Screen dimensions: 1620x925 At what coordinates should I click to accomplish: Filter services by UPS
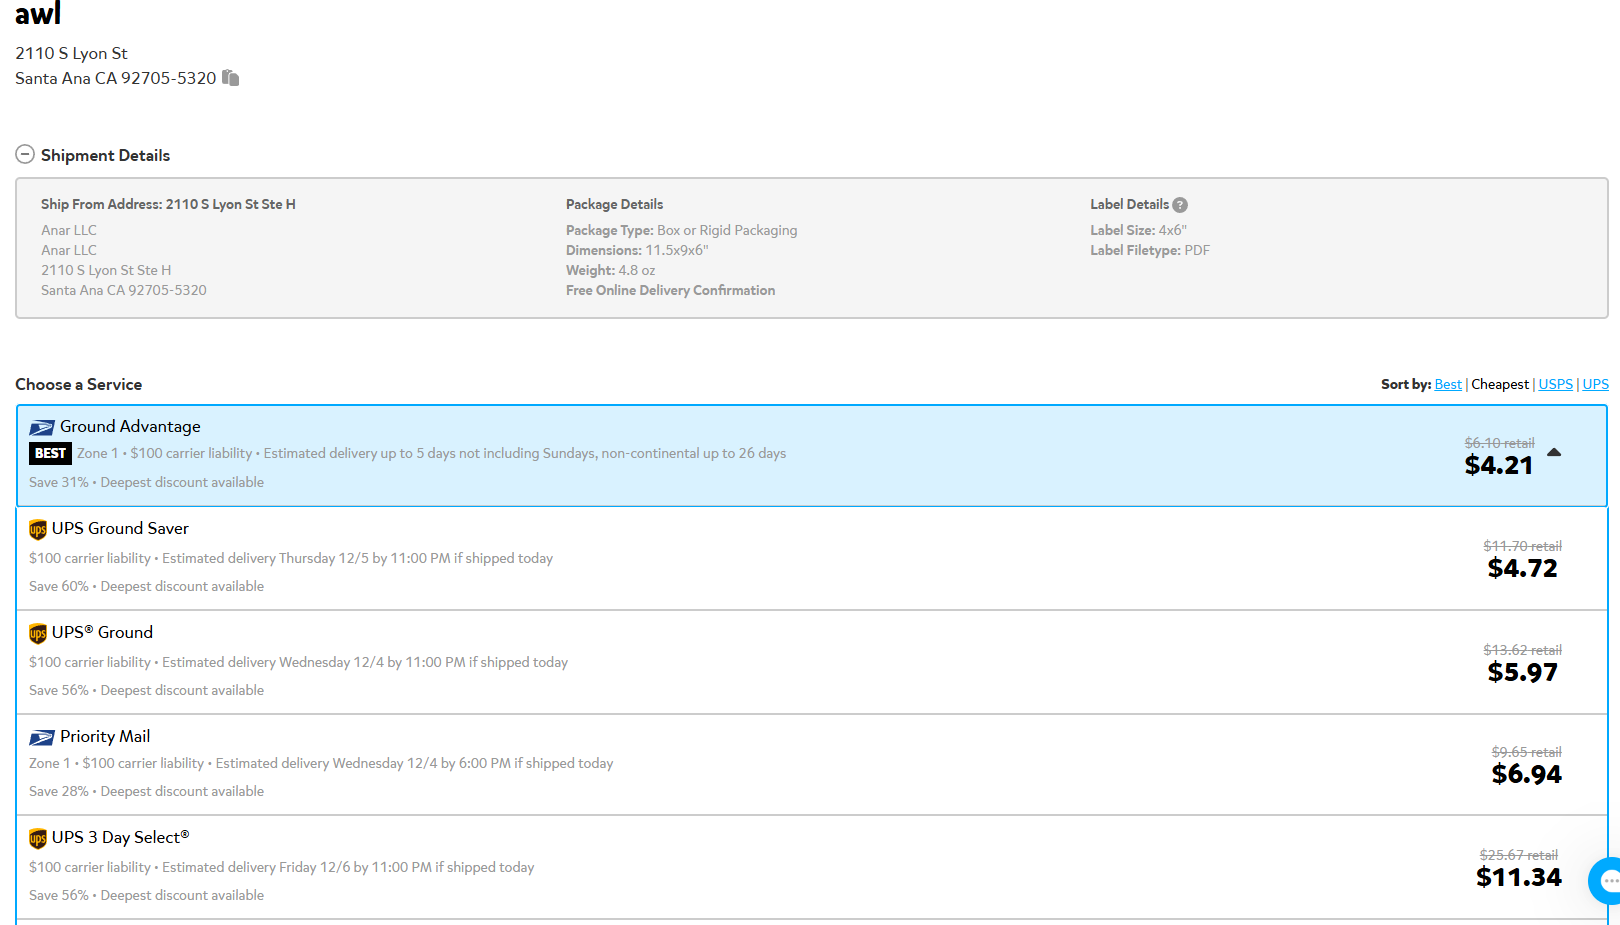tap(1596, 384)
